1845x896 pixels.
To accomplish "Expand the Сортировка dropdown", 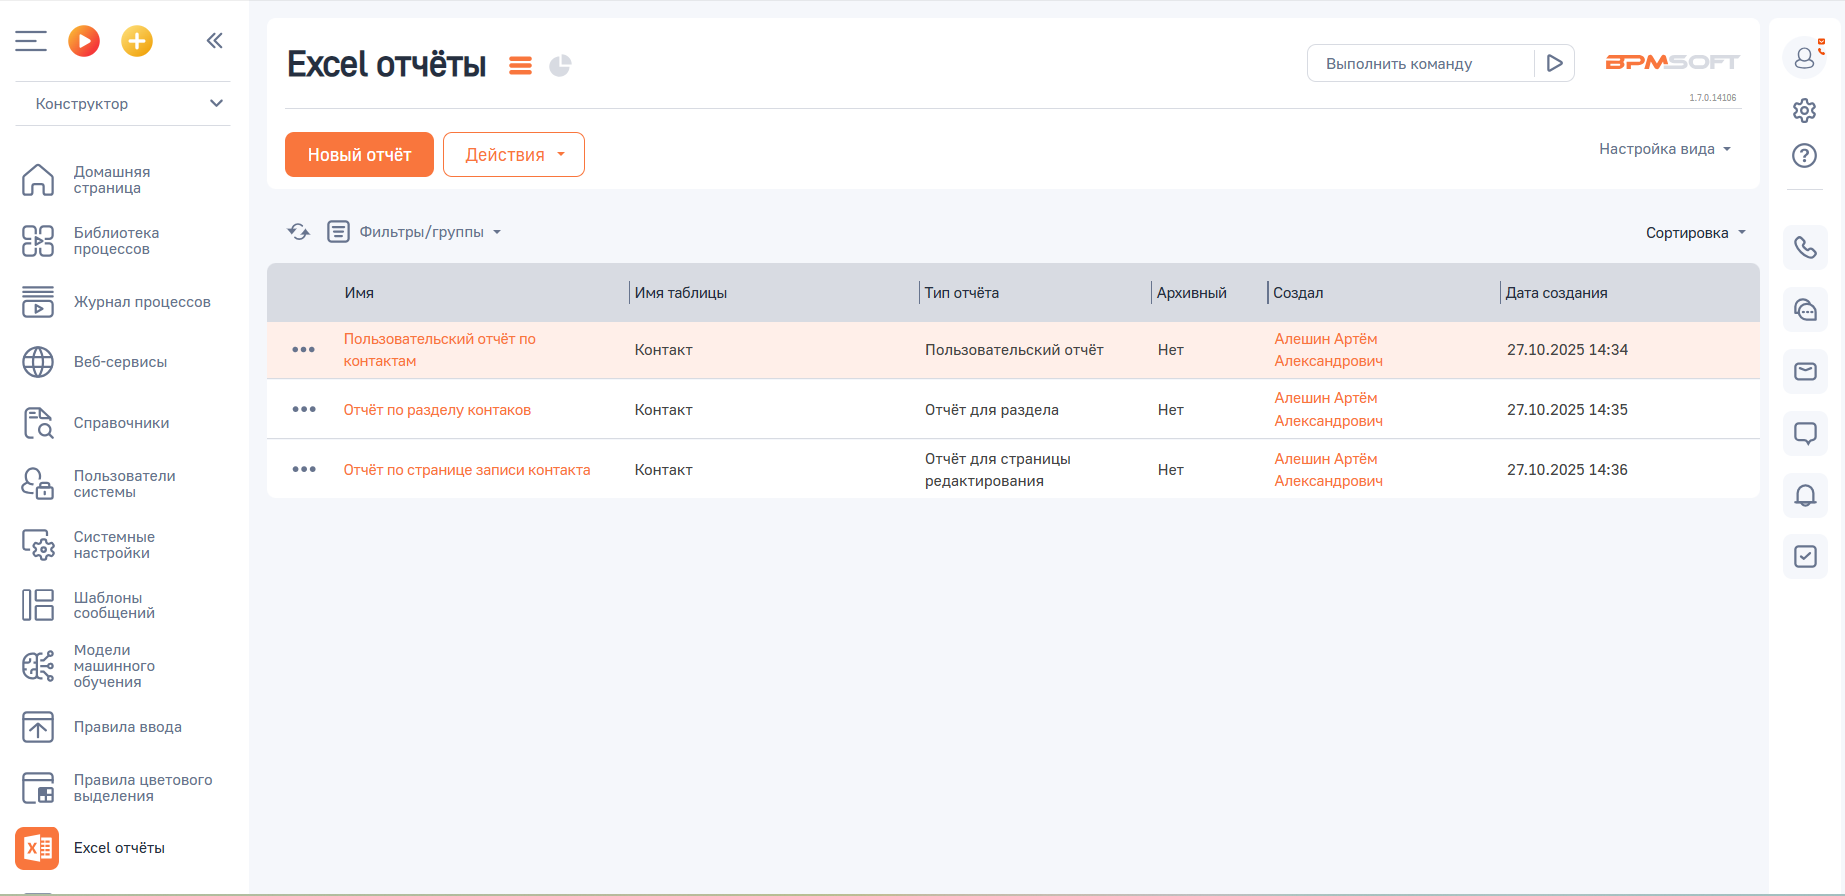I will pos(1695,233).
